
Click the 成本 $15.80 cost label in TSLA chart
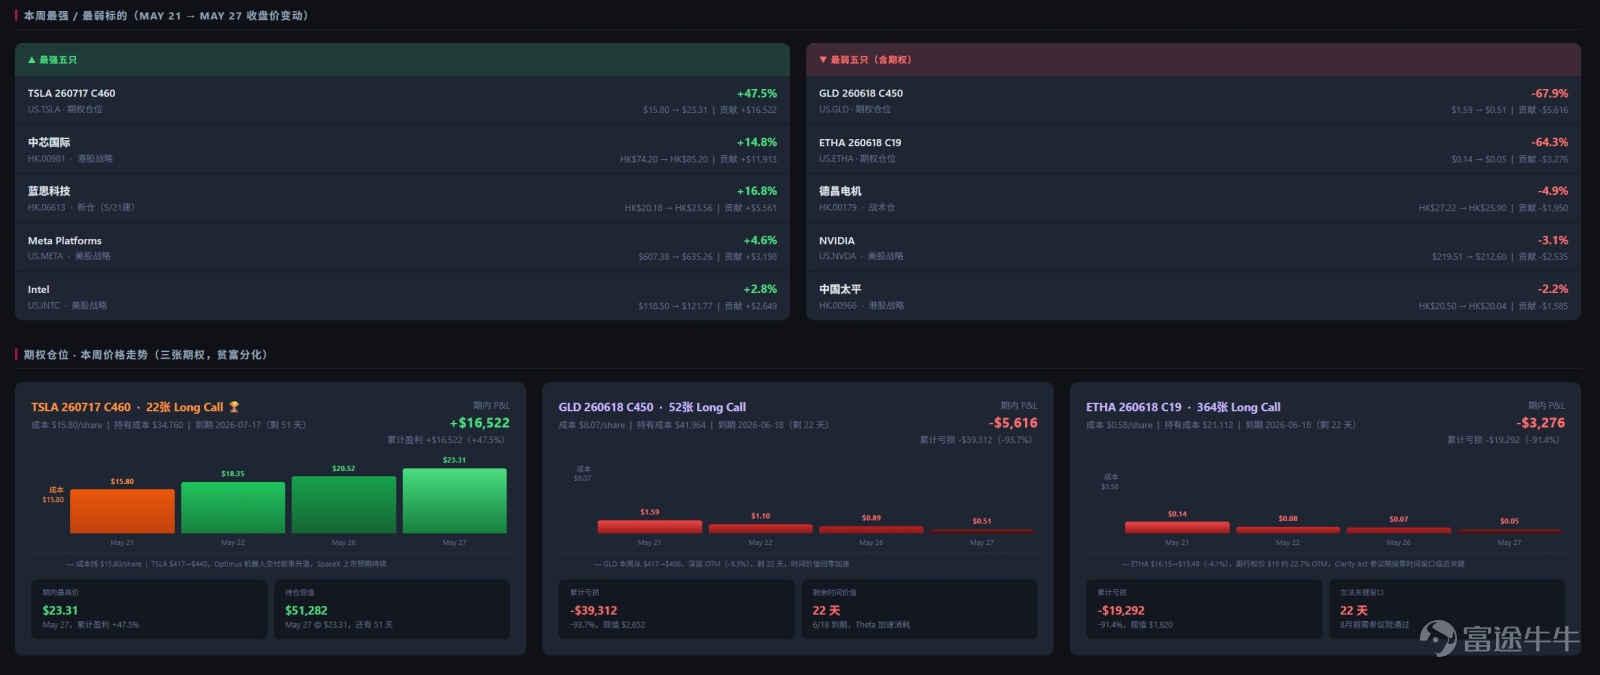tap(54, 495)
